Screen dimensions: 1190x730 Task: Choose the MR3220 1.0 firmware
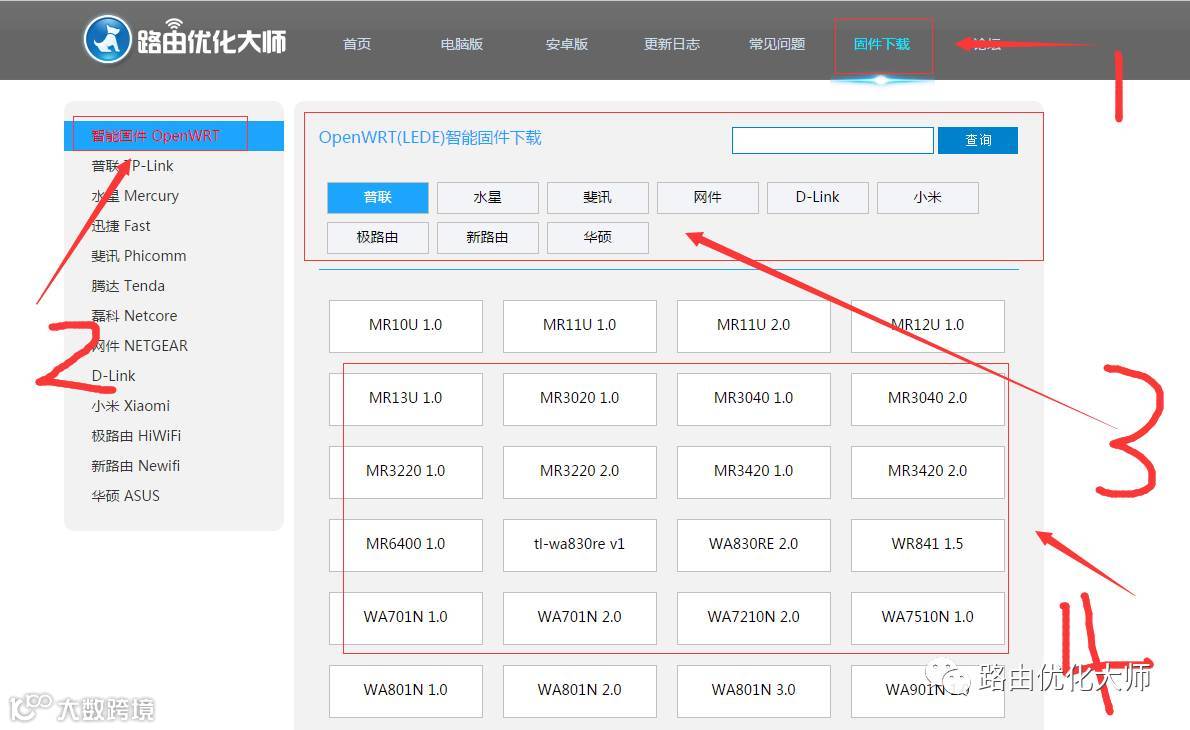(406, 471)
